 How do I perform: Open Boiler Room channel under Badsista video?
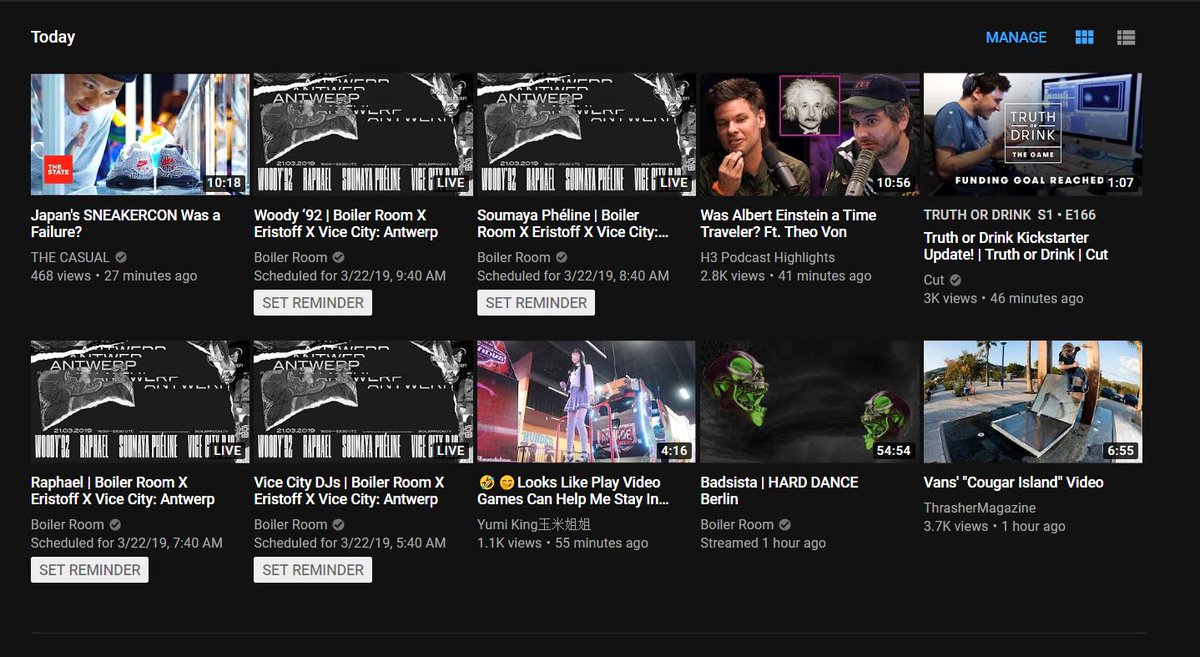737,524
